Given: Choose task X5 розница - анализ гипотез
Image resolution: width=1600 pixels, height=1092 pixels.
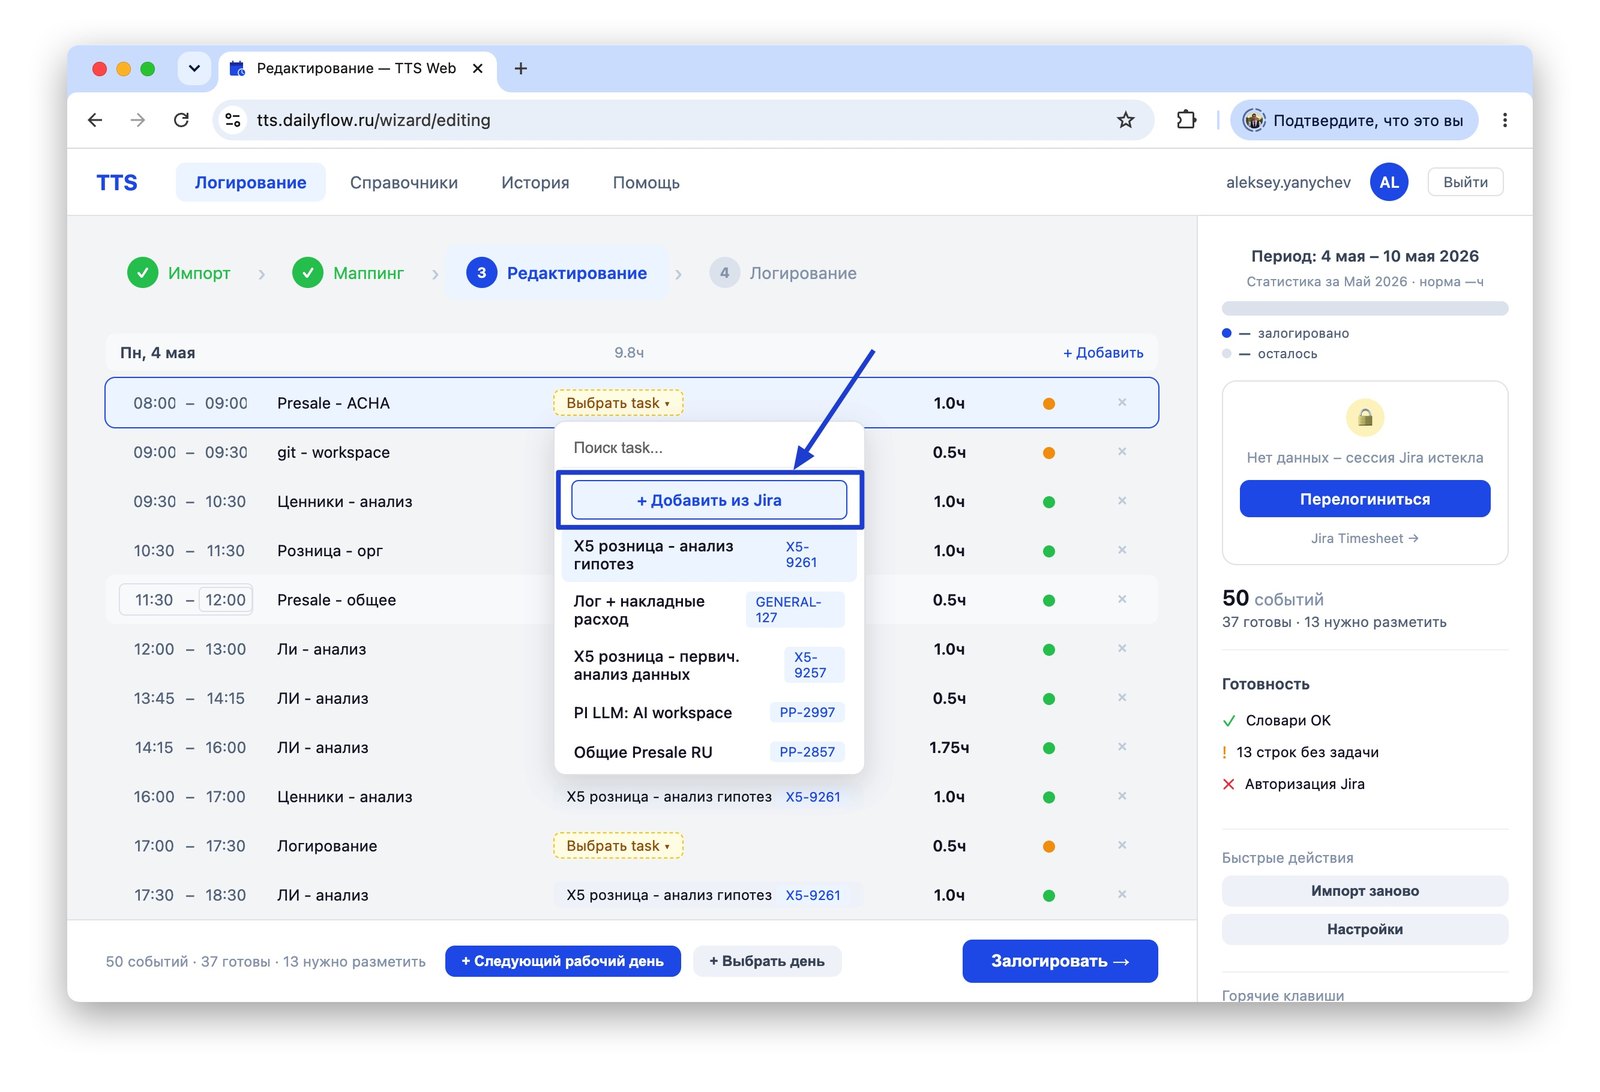Looking at the screenshot, I should pyautogui.click(x=709, y=555).
